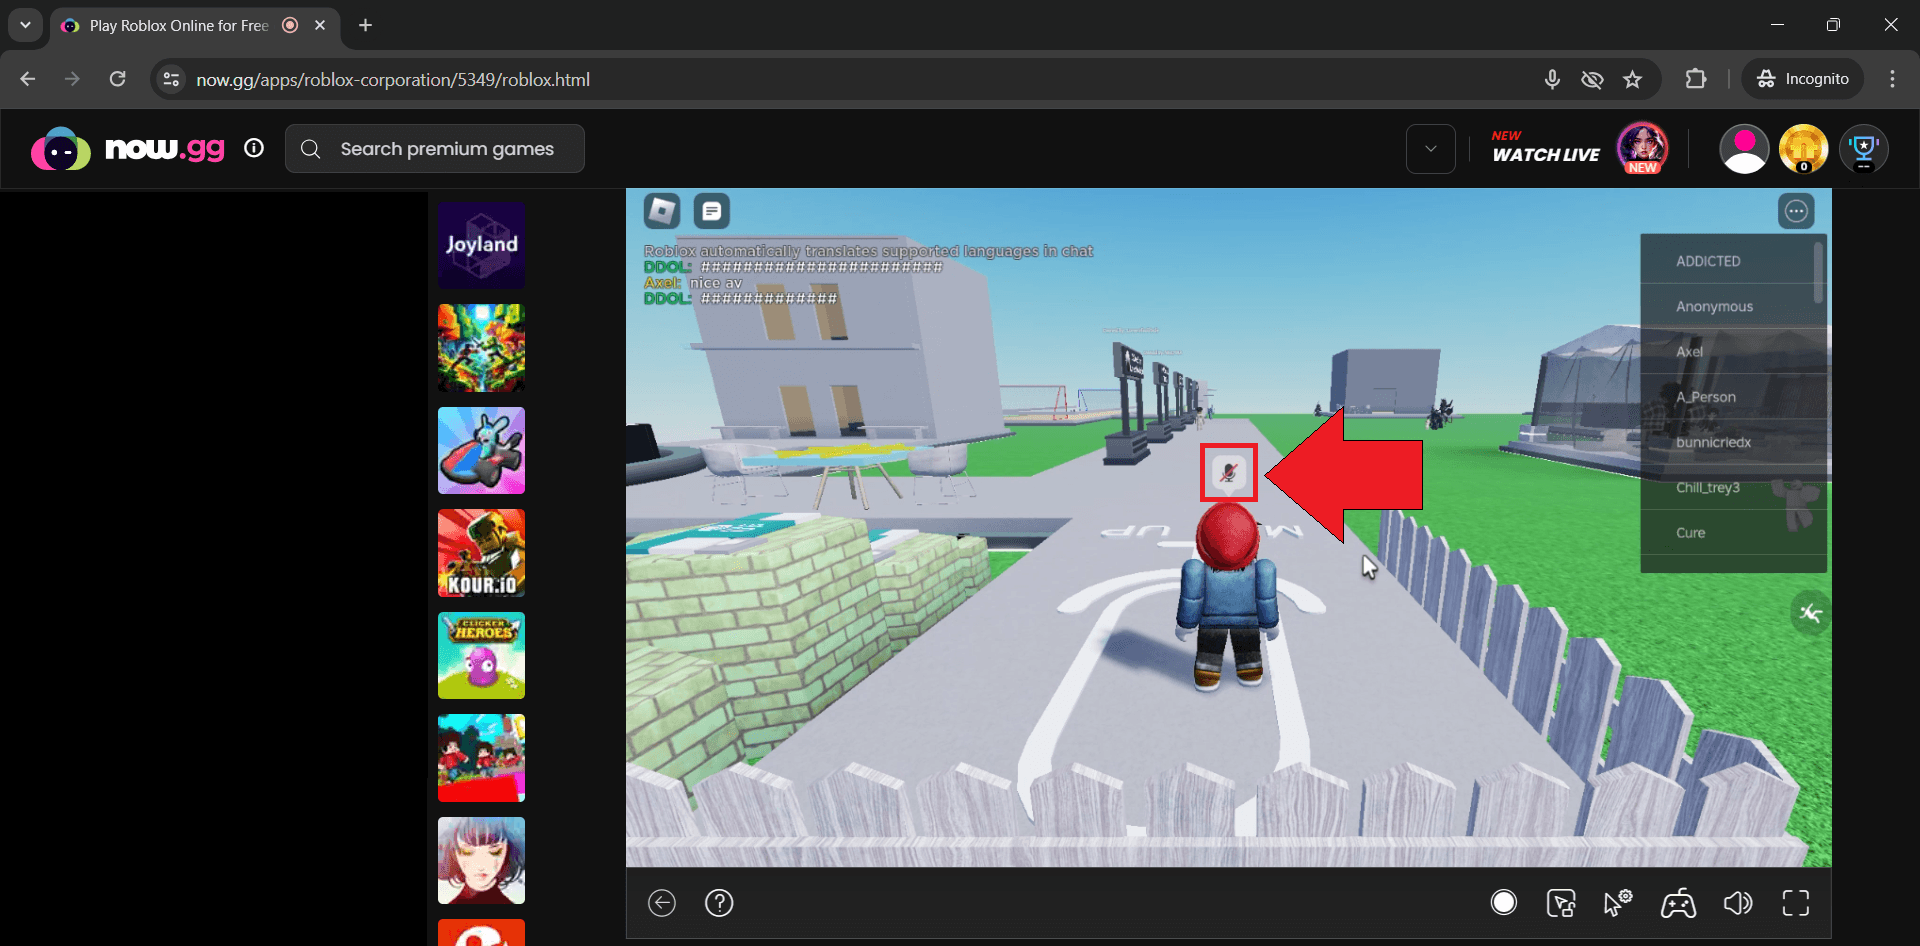Expand the header dropdown chevron
Image resolution: width=1920 pixels, height=946 pixels.
[1431, 149]
